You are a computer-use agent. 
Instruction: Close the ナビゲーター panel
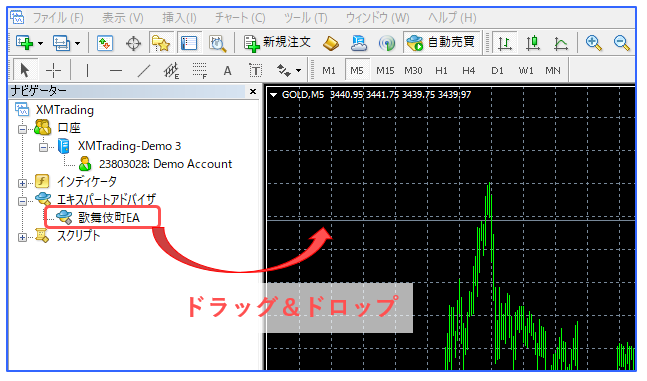click(253, 91)
